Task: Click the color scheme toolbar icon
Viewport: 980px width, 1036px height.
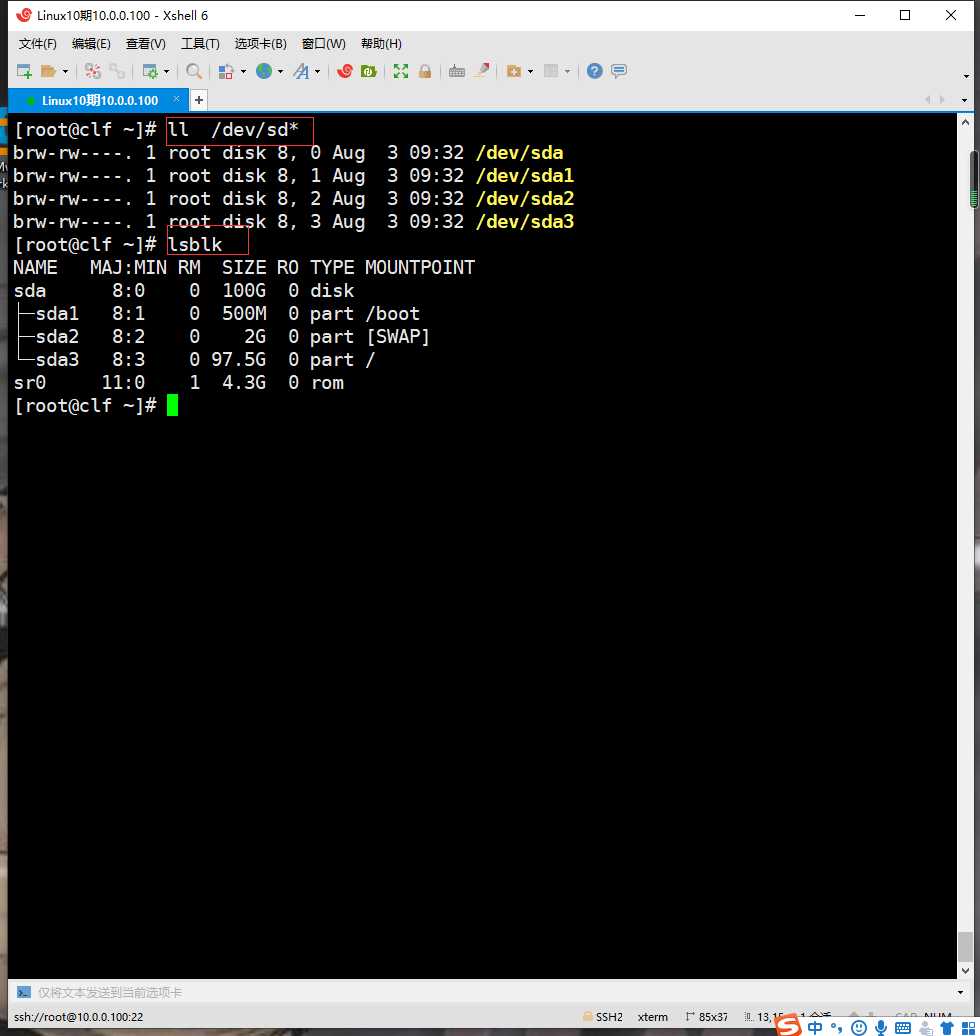Action: click(x=226, y=71)
